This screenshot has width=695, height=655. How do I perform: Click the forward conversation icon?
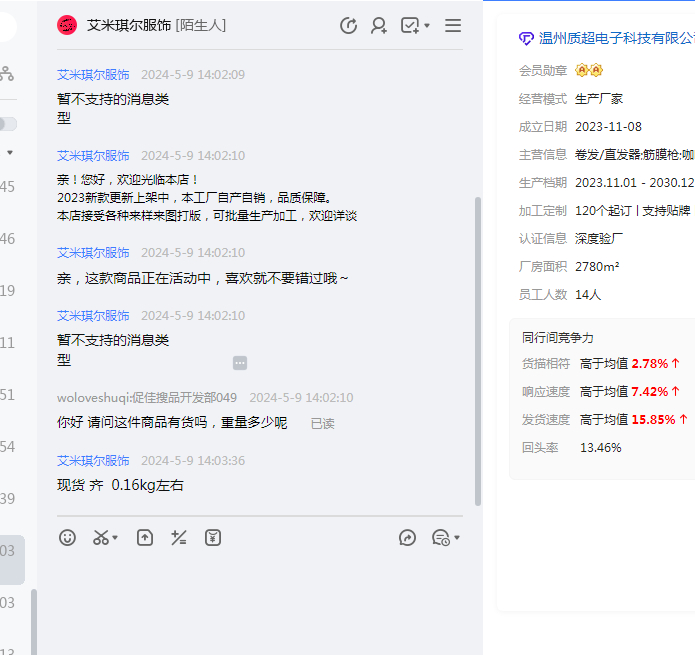407,538
